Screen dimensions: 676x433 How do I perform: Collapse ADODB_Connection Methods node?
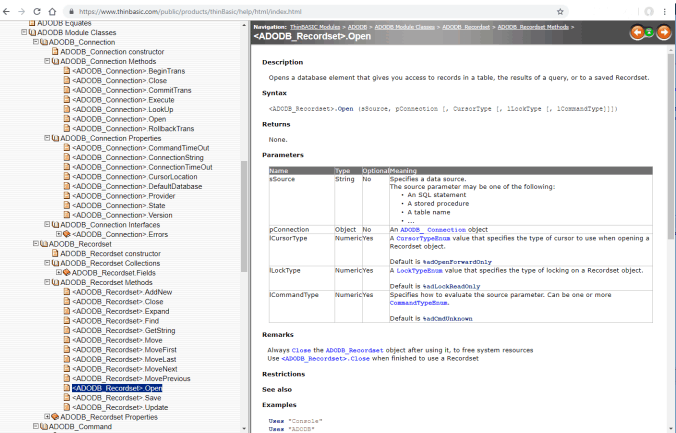(x=47, y=61)
